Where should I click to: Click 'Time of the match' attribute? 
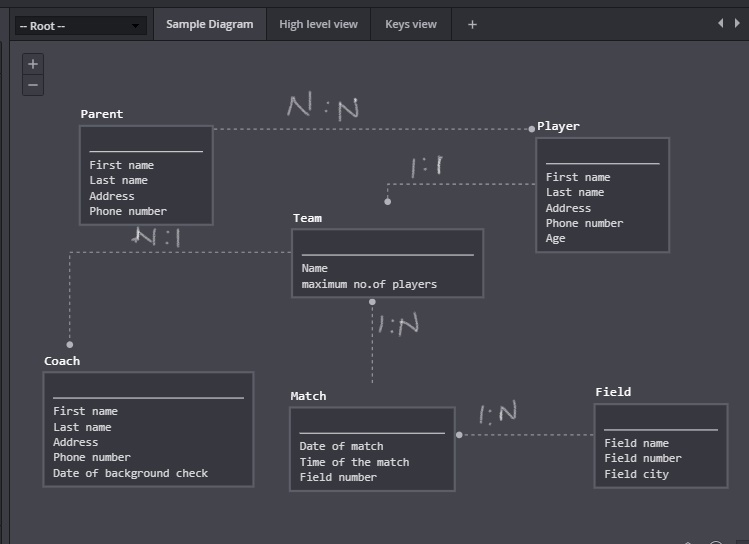click(354, 462)
